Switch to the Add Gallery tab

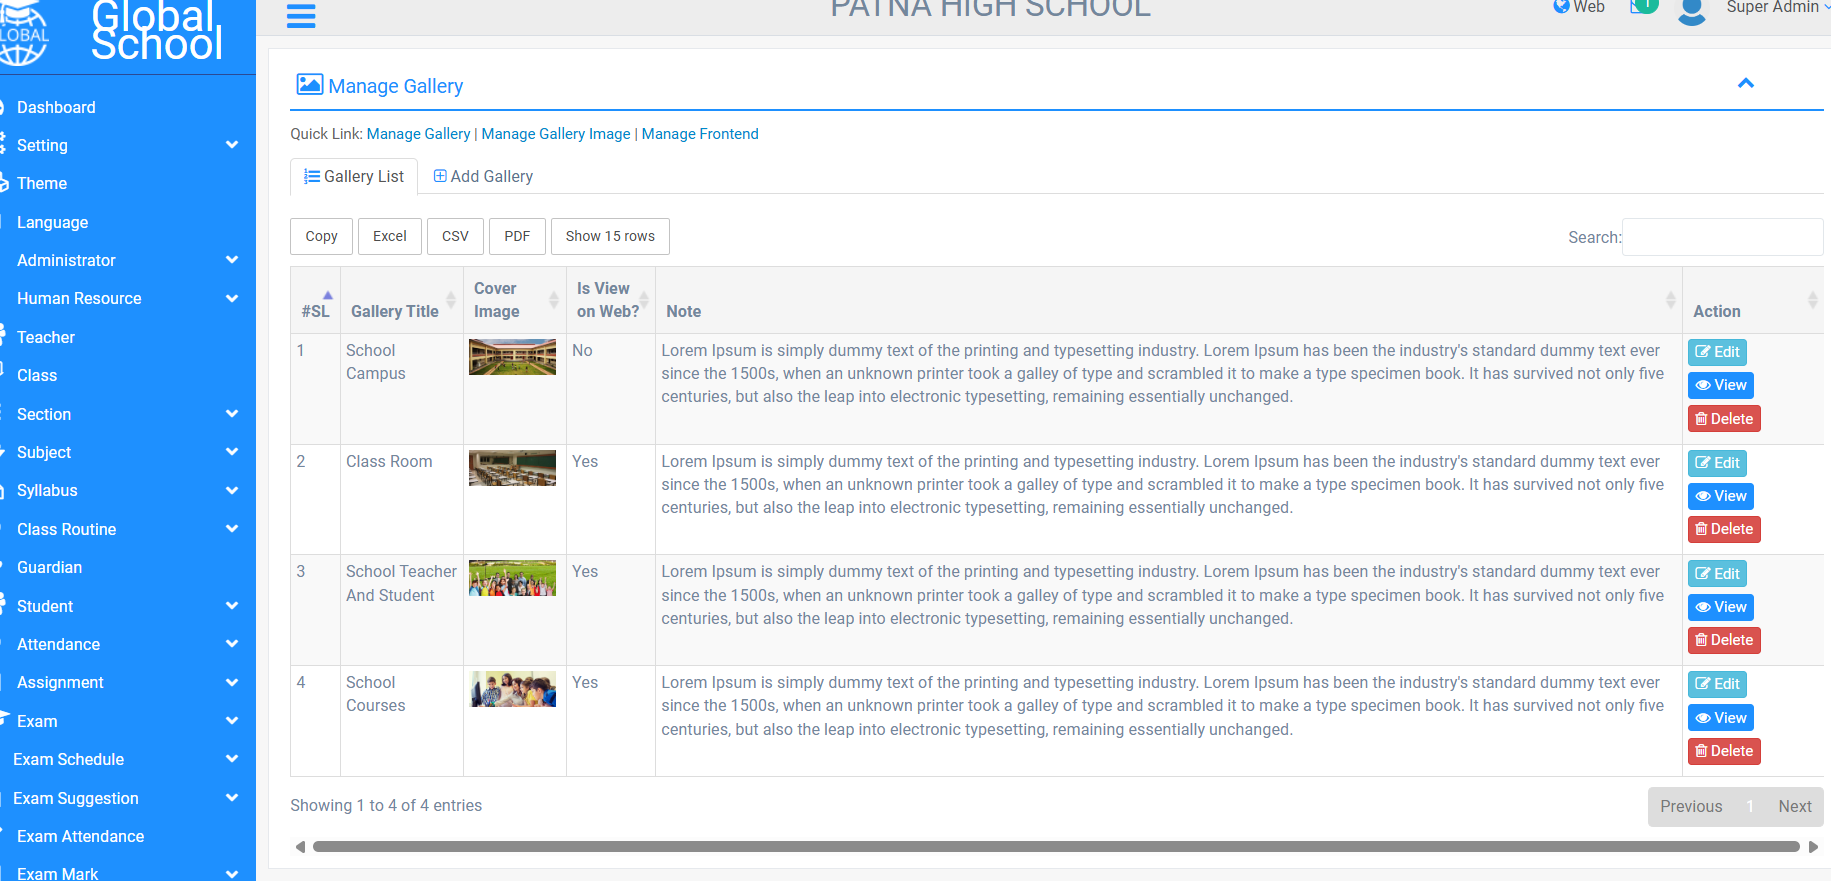click(x=483, y=176)
